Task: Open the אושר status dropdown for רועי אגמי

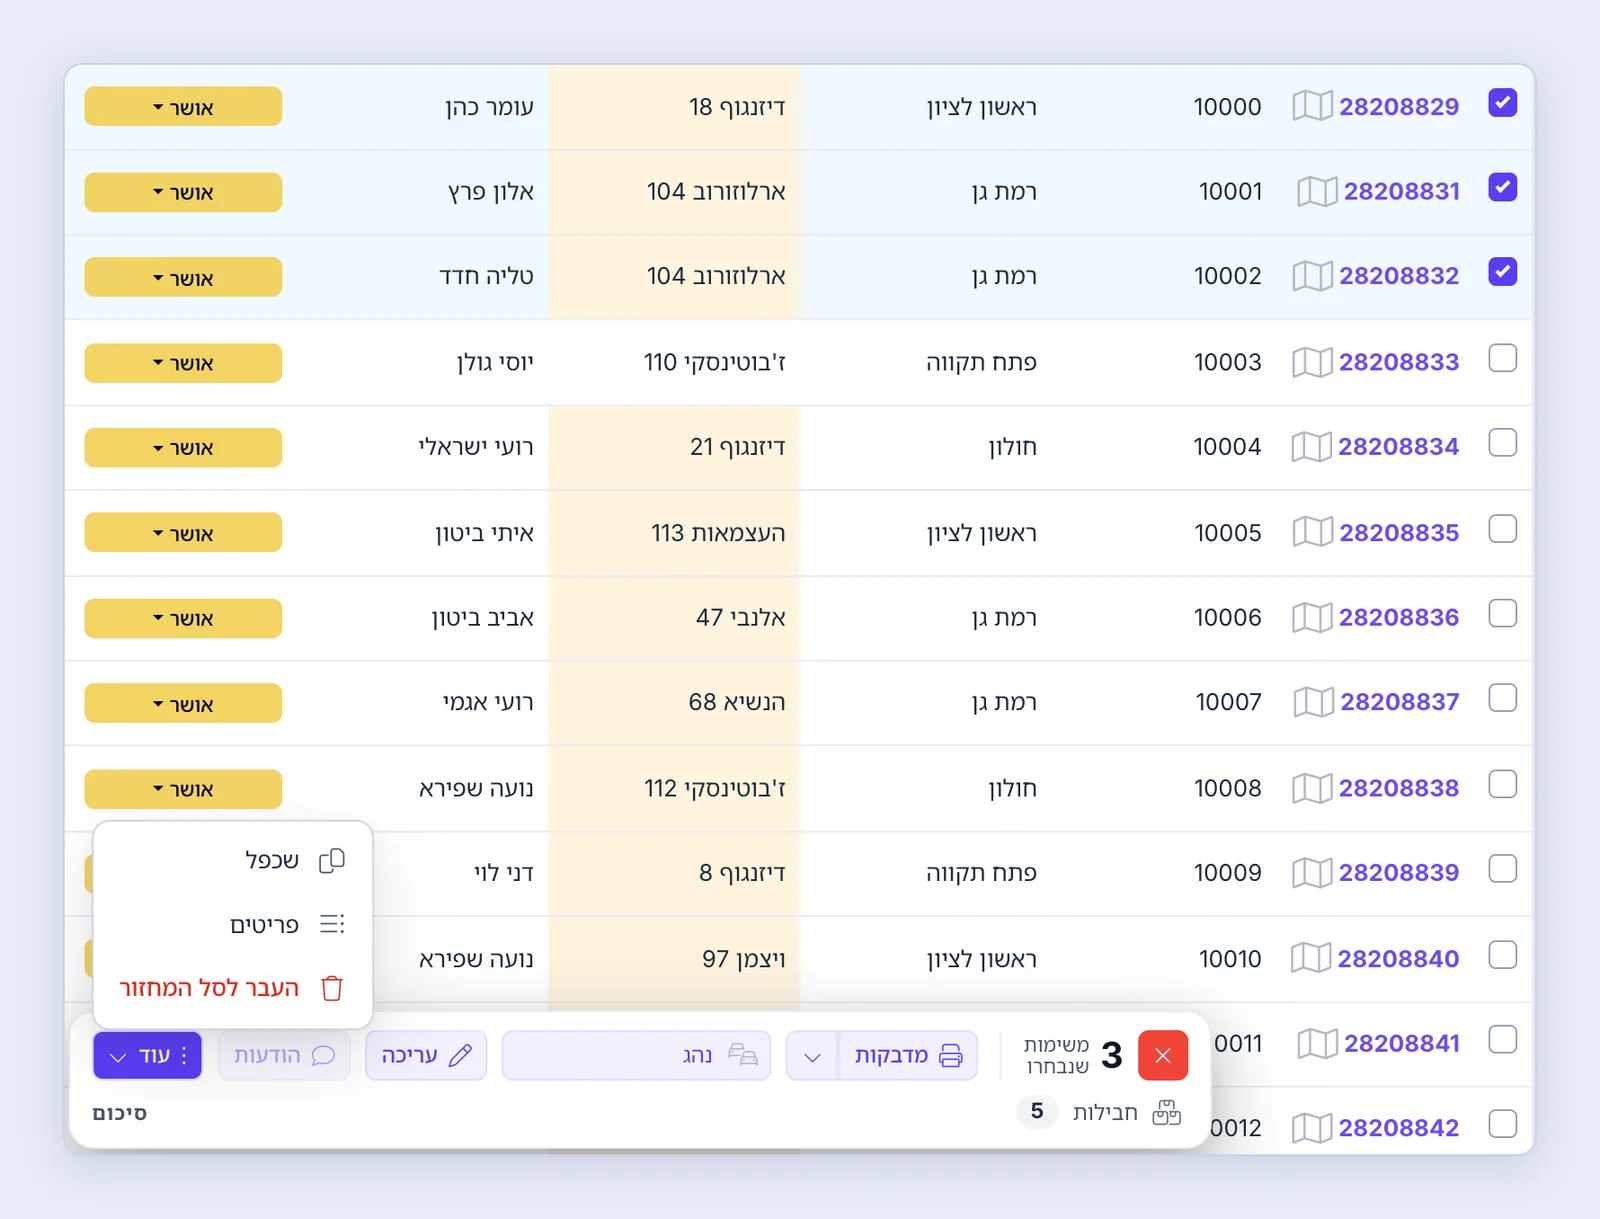Action: click(x=183, y=704)
